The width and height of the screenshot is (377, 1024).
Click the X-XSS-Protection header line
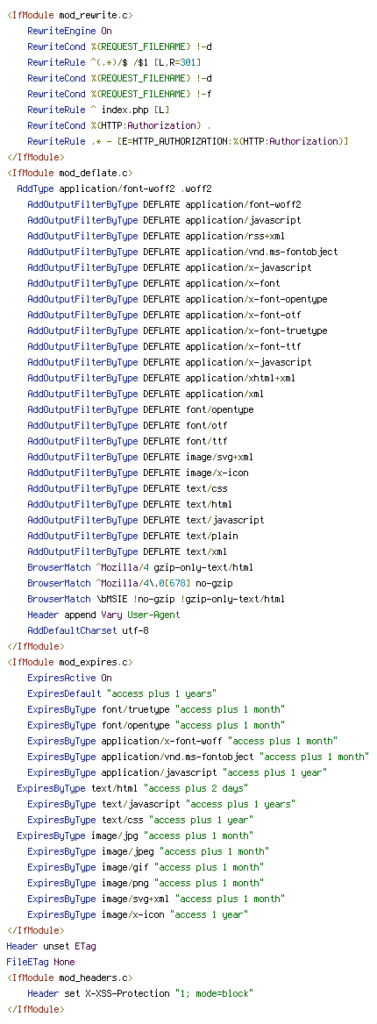point(140,993)
